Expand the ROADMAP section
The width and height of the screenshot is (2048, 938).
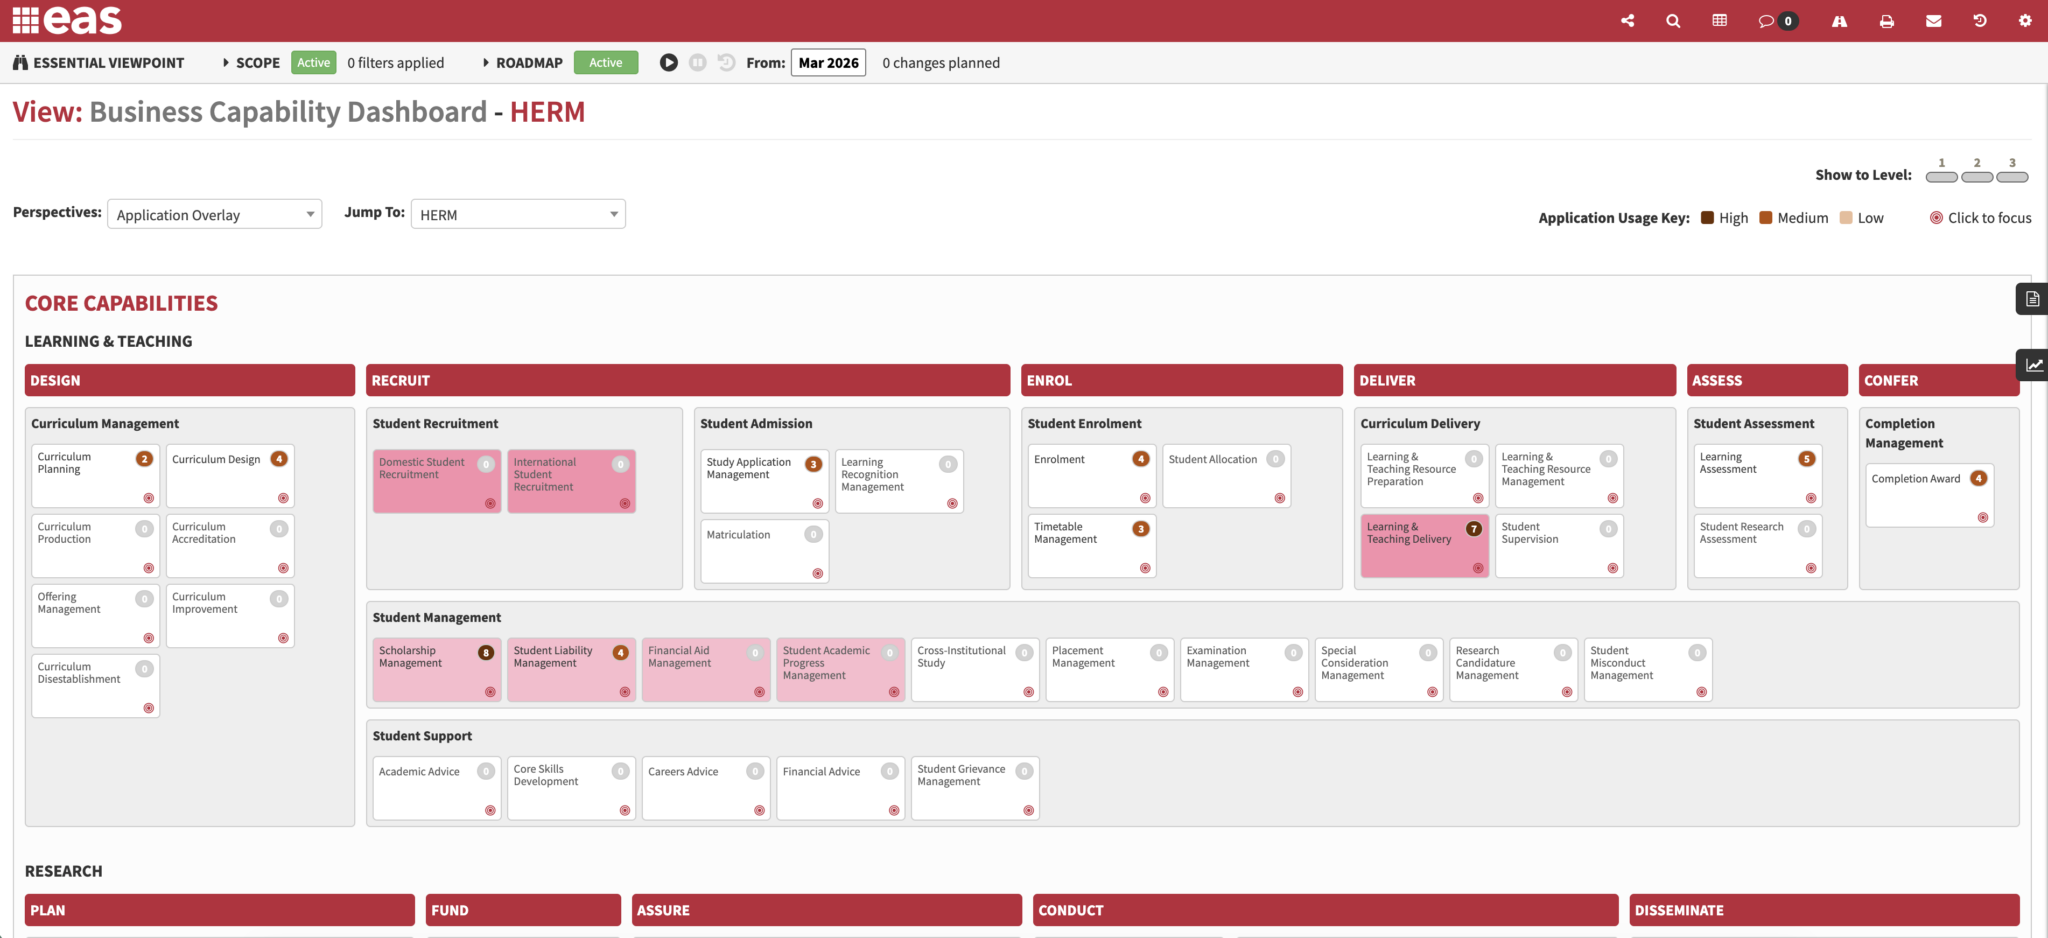click(521, 63)
